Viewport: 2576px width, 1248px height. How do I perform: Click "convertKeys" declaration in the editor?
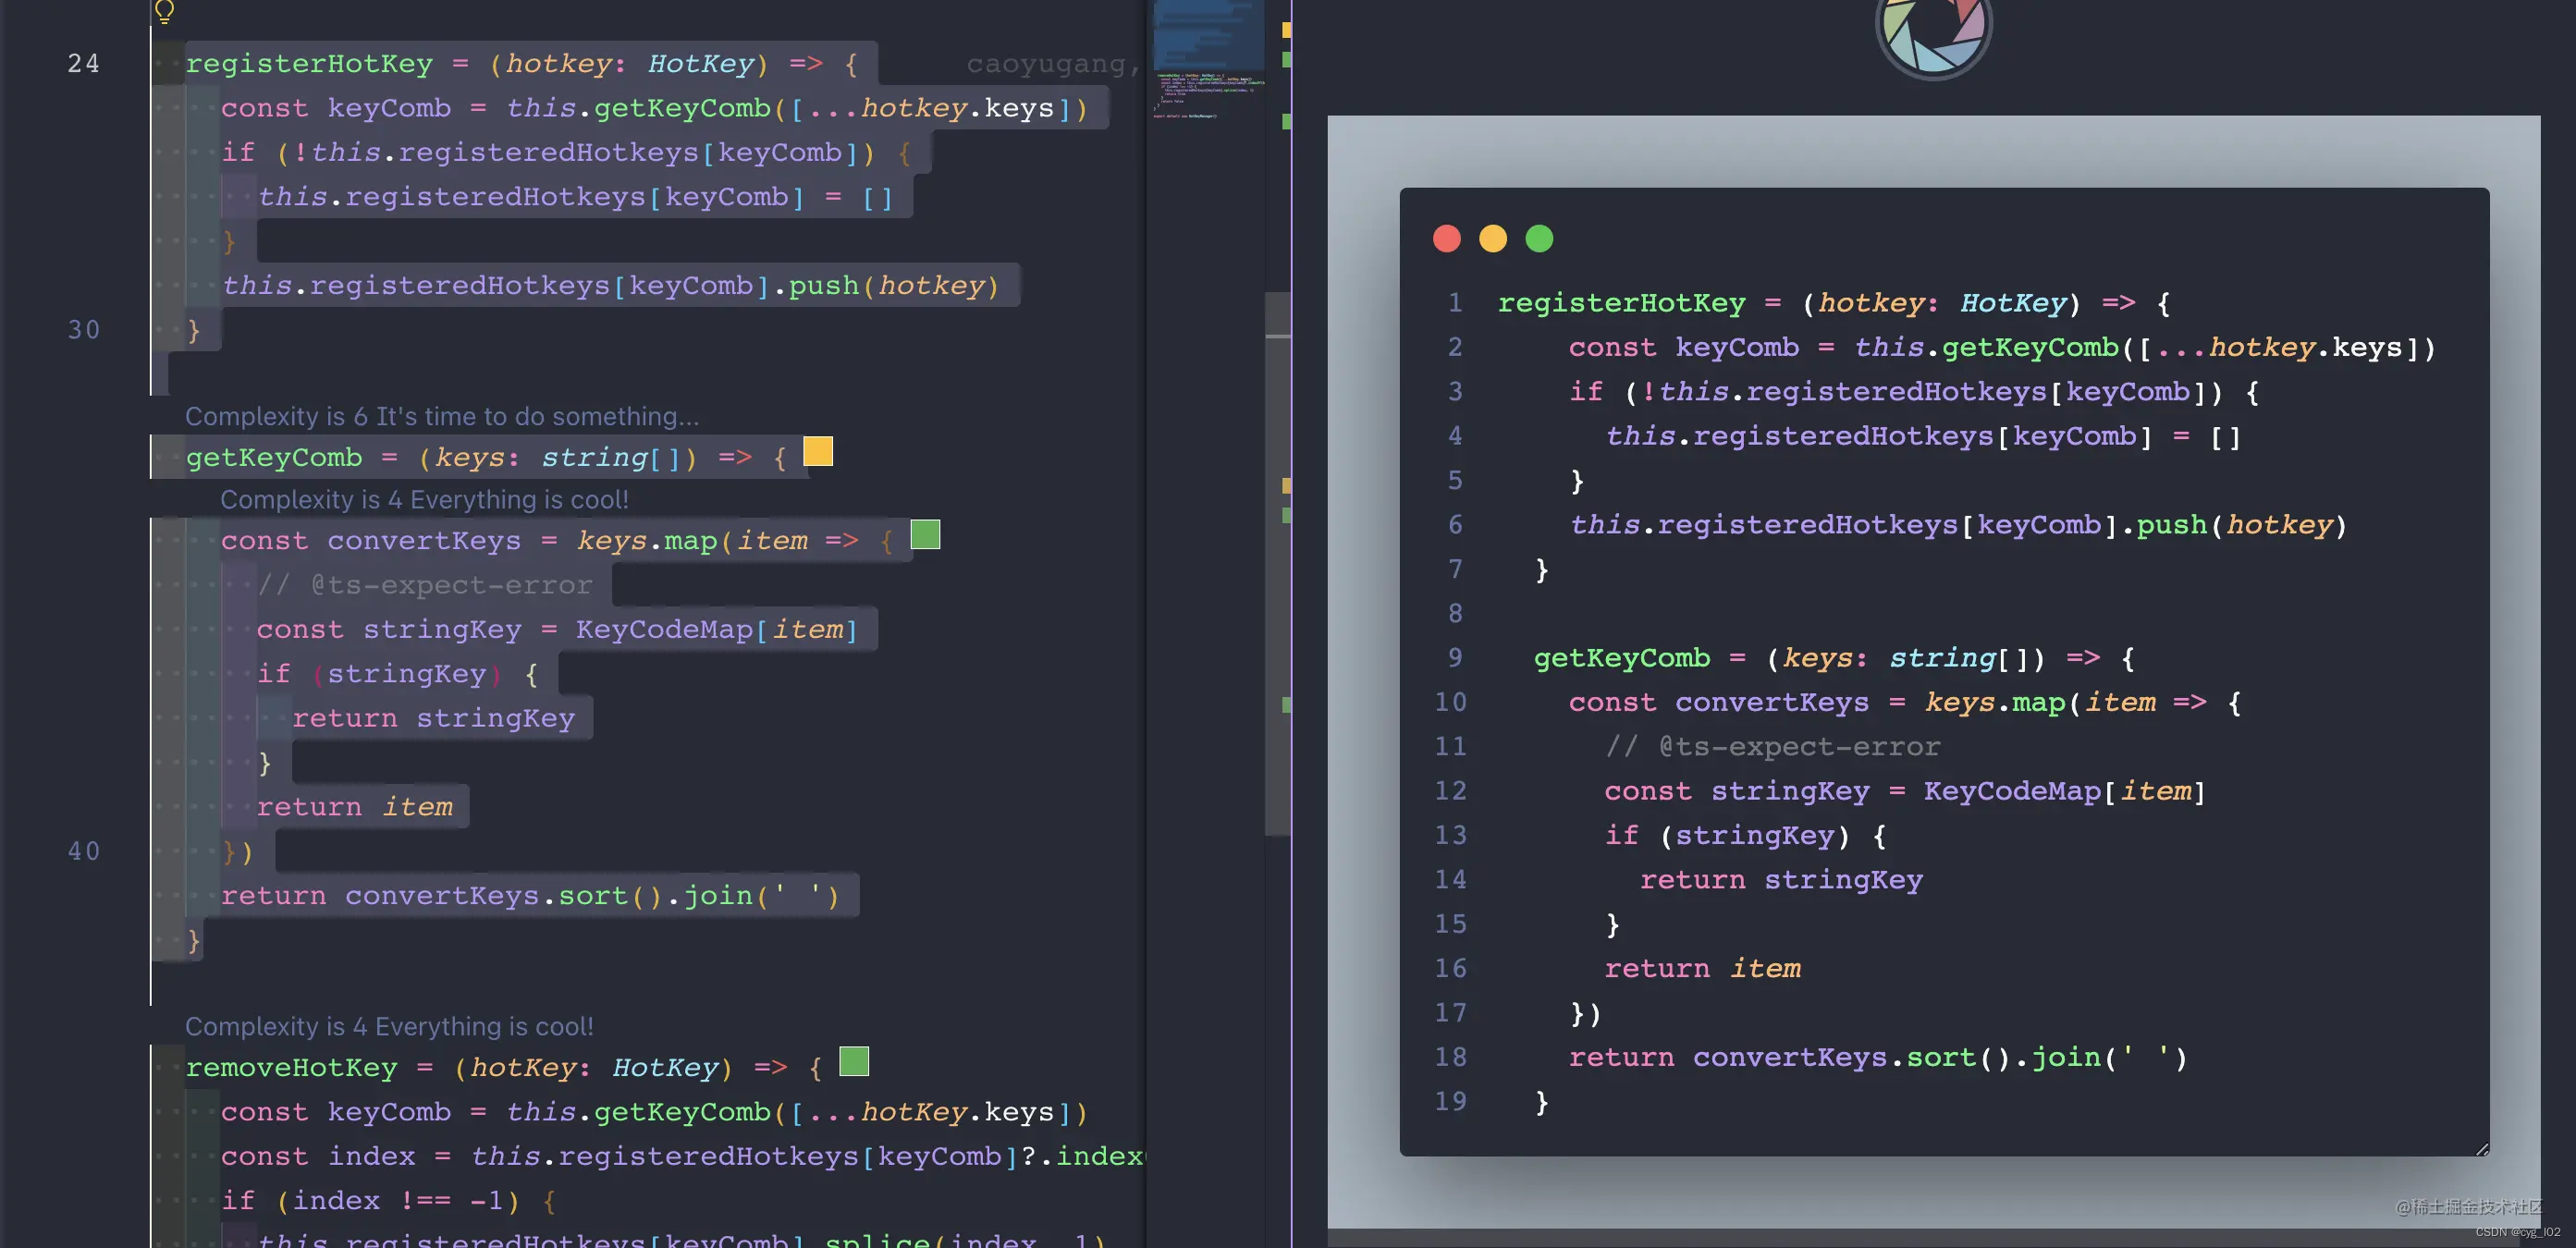tap(424, 541)
